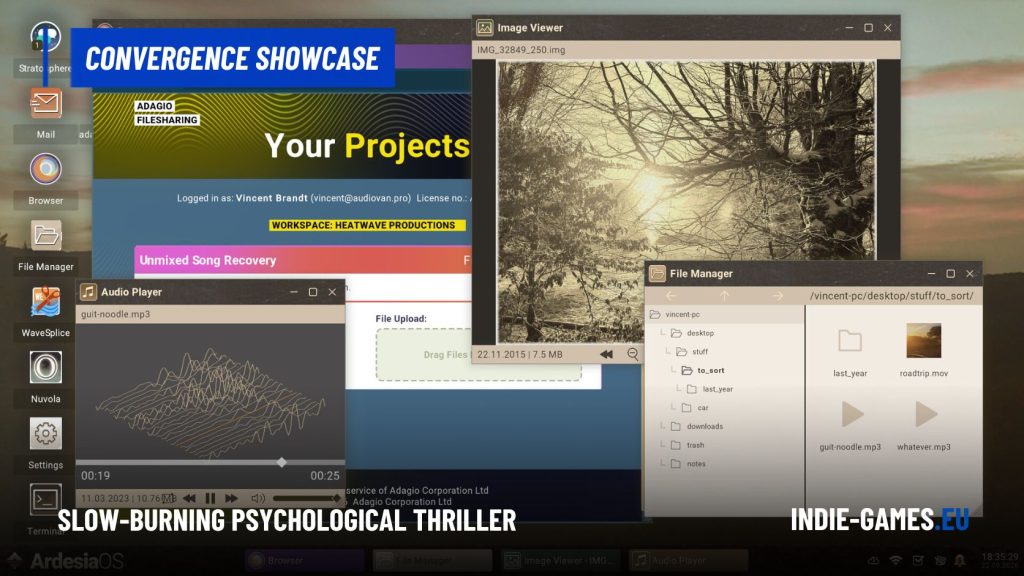
Task: Switch to File Manager in the taskbar
Action: (x=432, y=560)
